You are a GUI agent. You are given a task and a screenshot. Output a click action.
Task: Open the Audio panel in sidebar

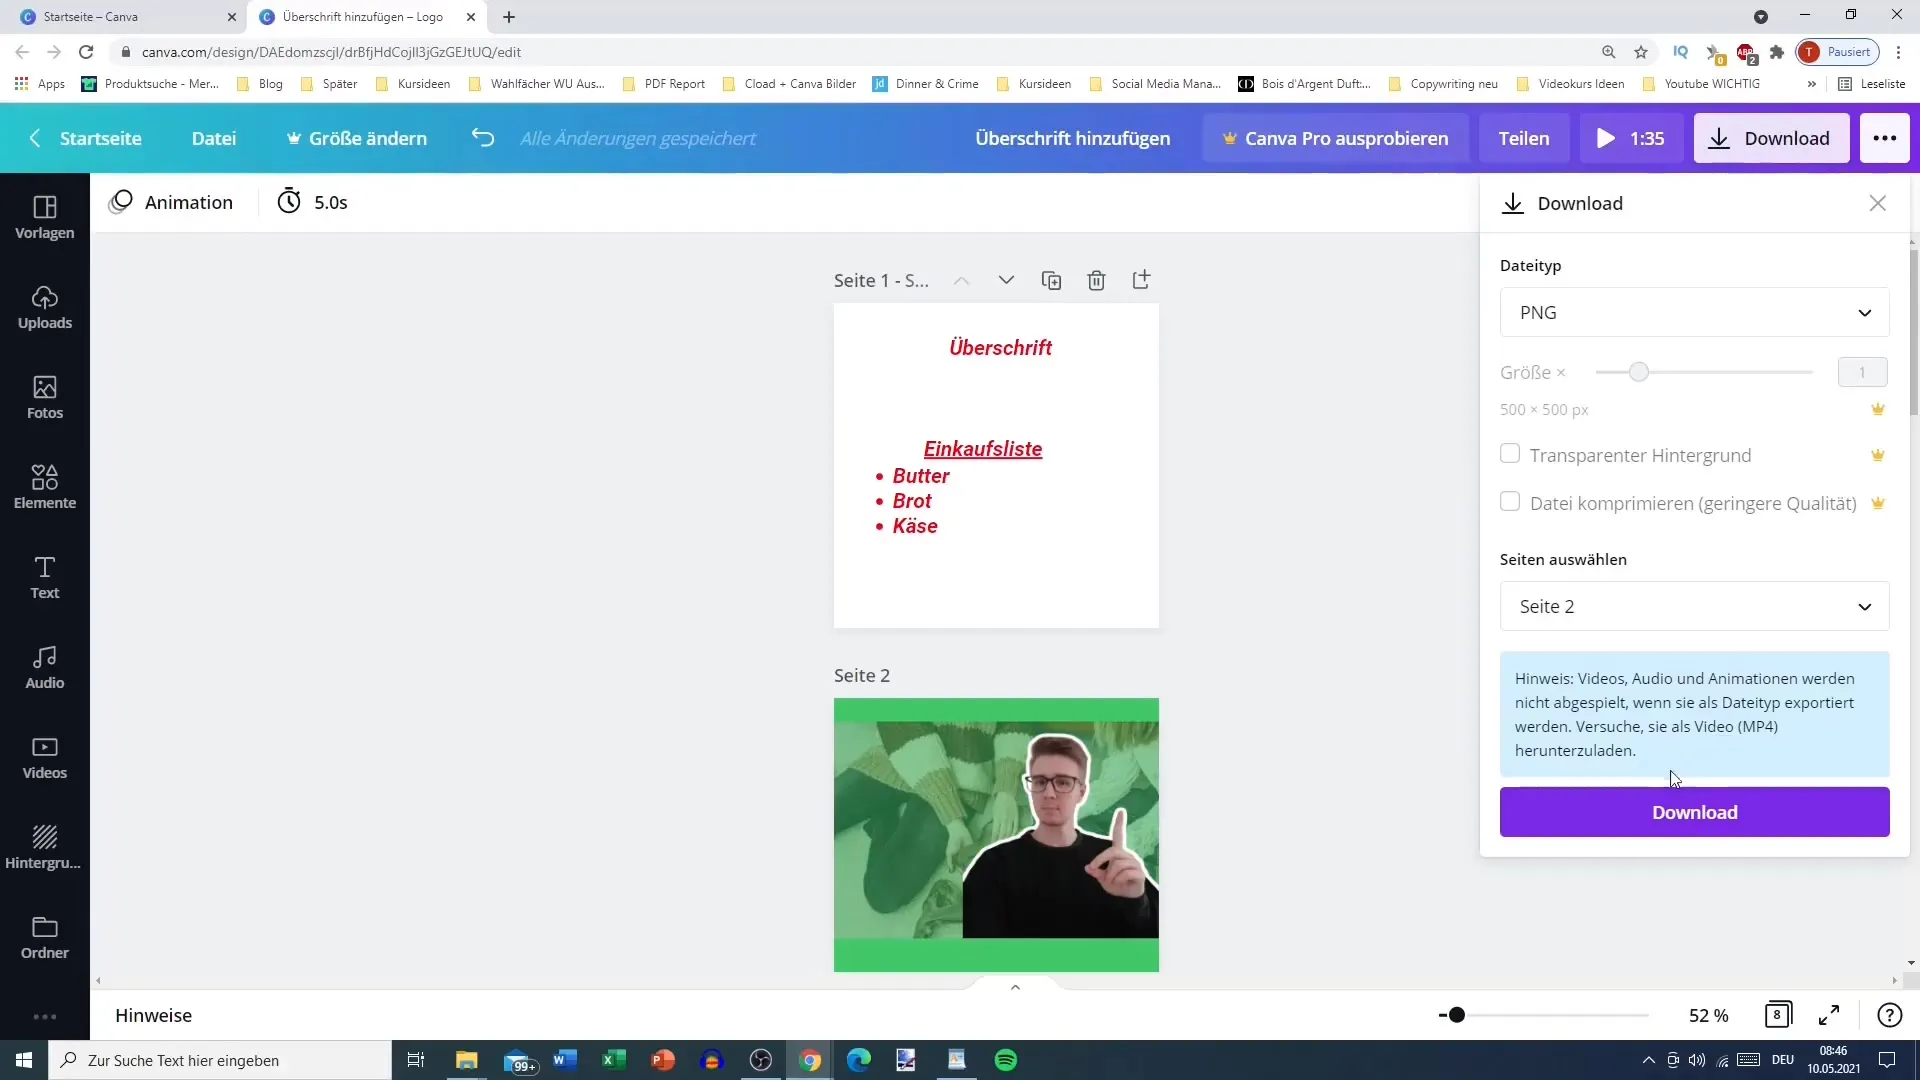(44, 666)
